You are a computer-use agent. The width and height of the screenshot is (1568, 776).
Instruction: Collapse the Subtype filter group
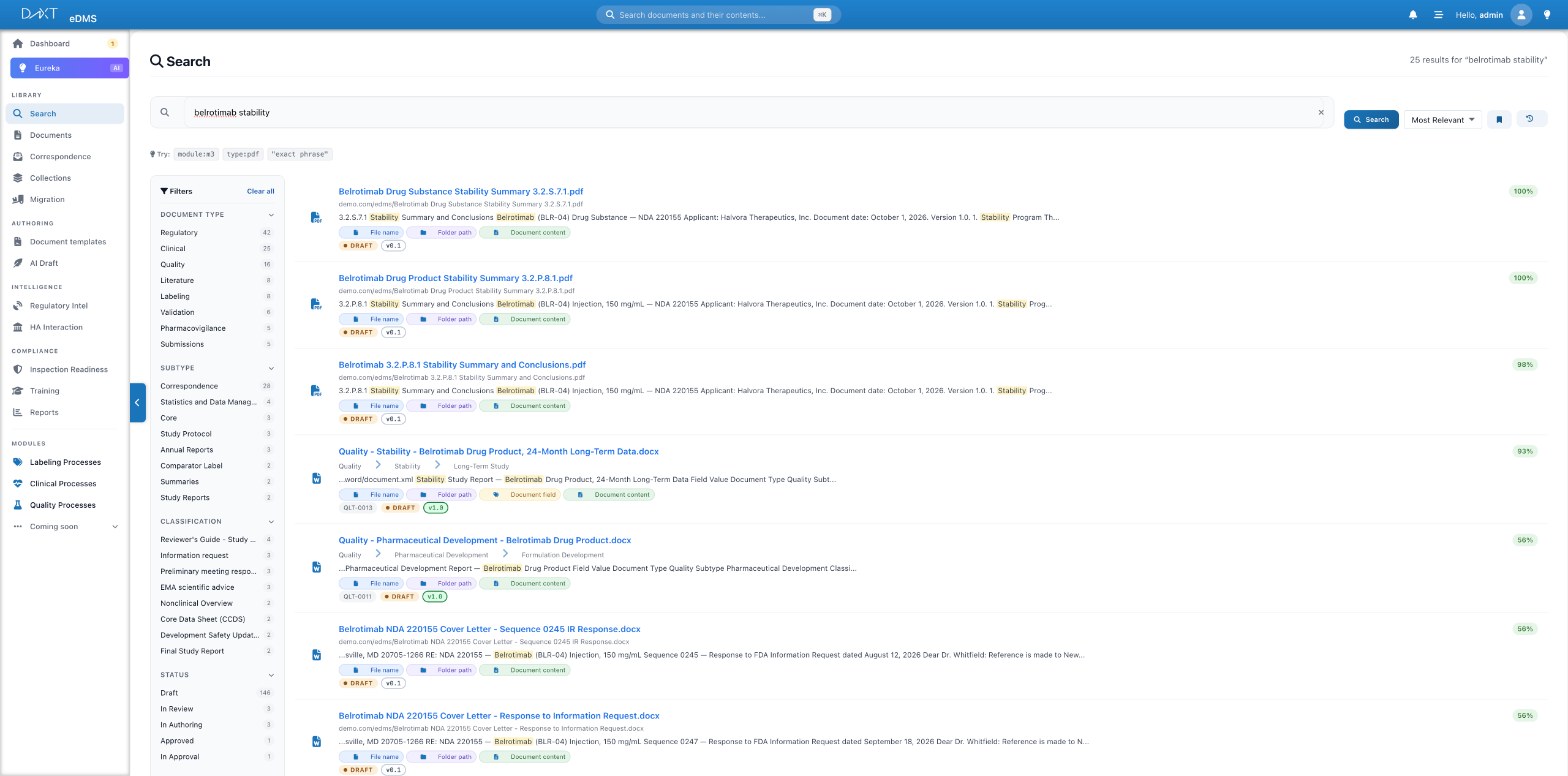tap(271, 368)
